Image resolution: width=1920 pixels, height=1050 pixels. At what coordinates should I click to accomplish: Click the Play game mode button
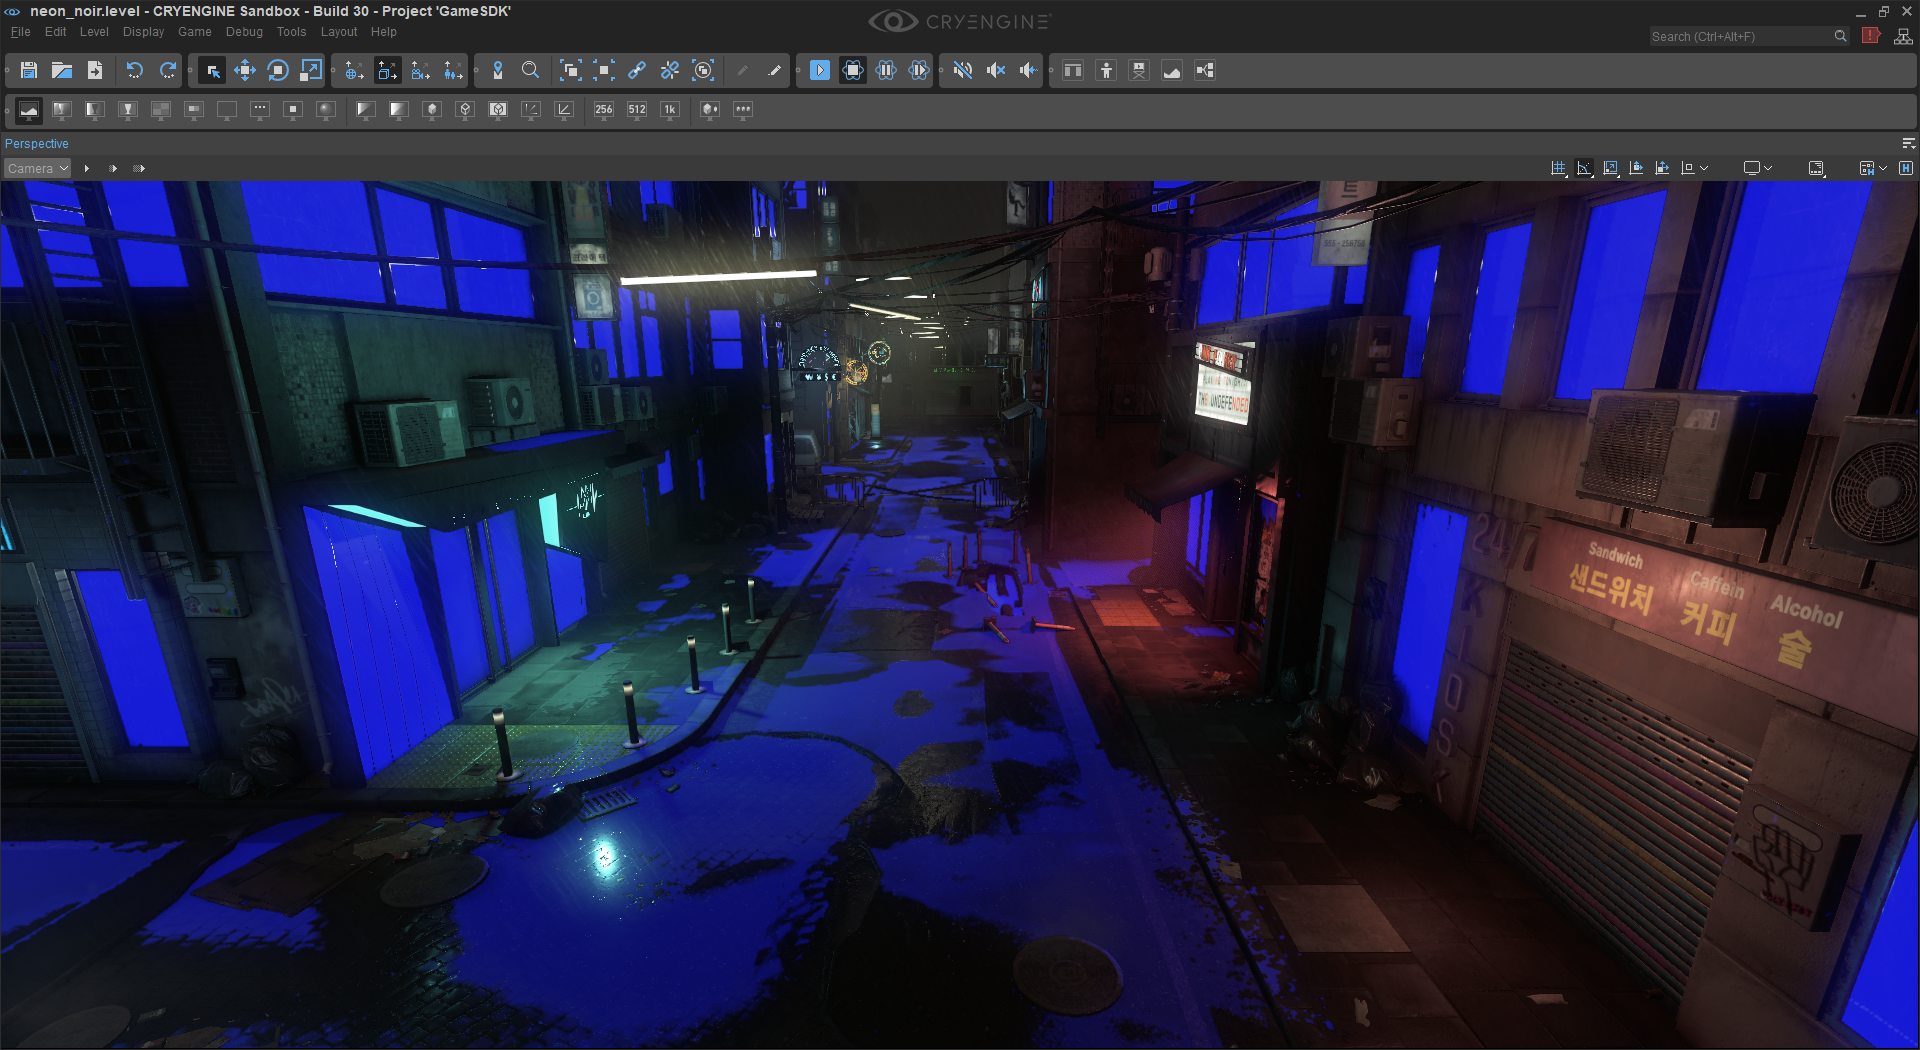[x=820, y=70]
